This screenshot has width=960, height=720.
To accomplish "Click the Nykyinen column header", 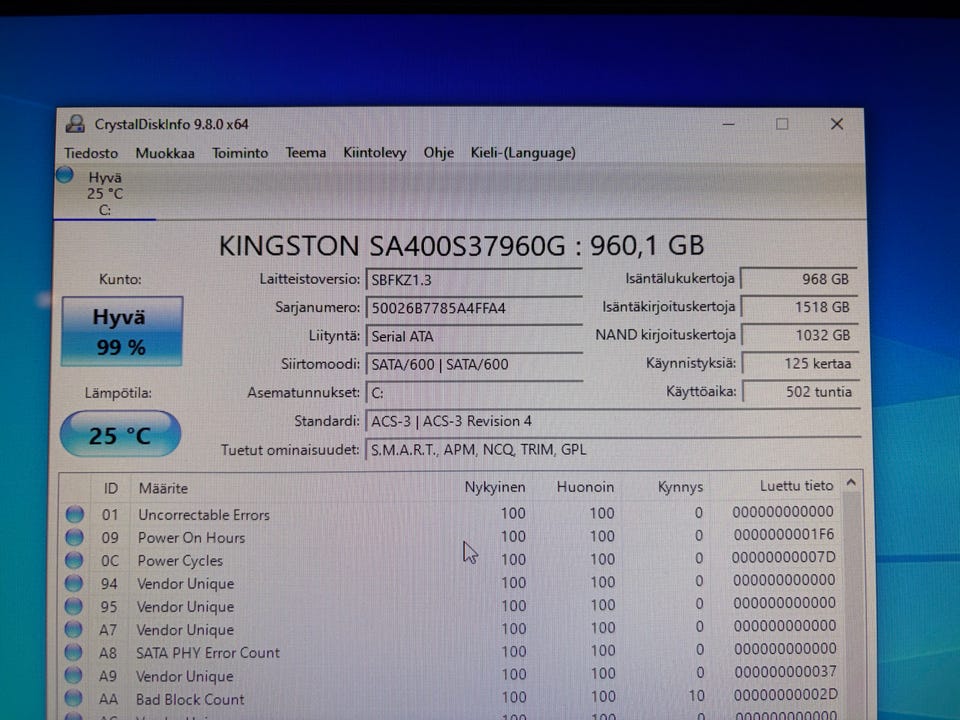I will point(495,487).
